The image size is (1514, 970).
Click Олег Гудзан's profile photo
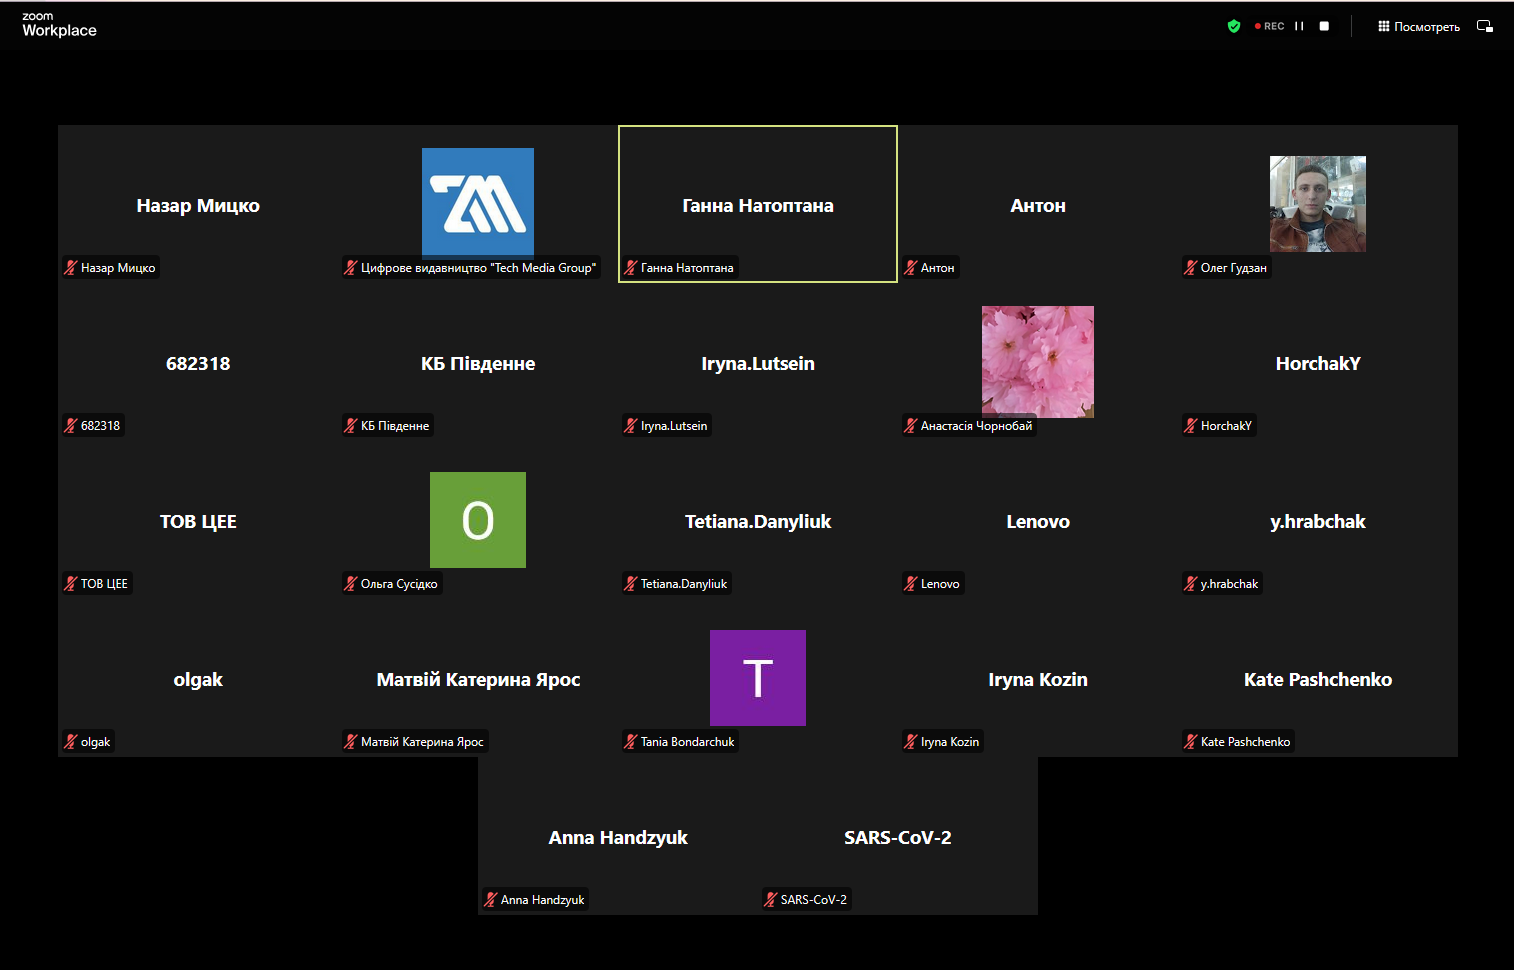[1317, 204]
